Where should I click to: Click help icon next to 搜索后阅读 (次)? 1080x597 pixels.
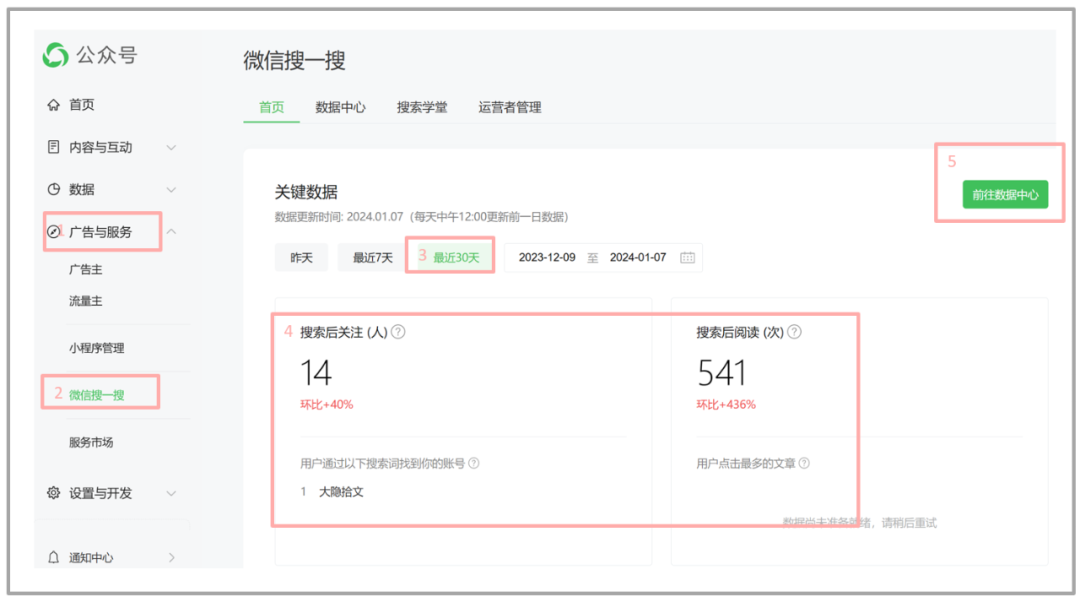[x=794, y=332]
